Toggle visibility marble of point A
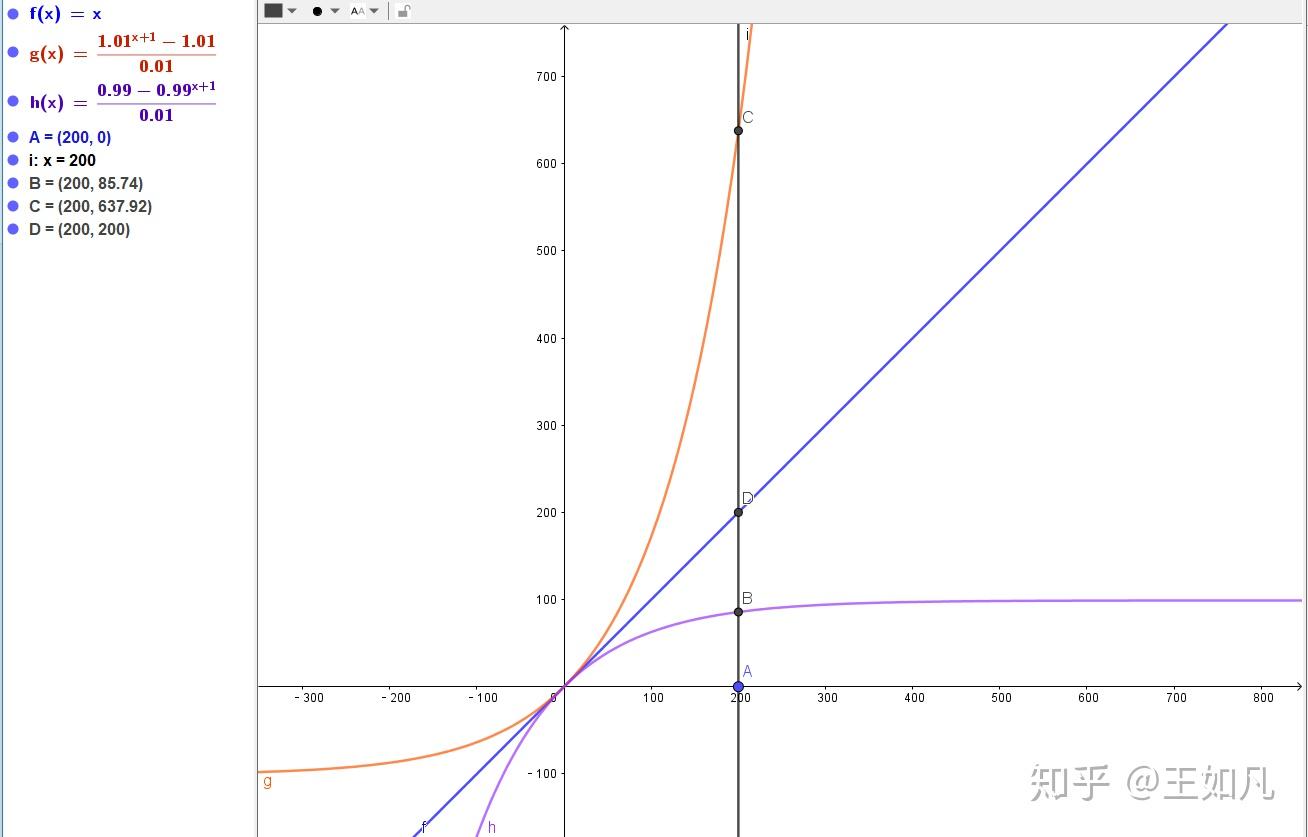The image size is (1308, 837). click(13, 138)
